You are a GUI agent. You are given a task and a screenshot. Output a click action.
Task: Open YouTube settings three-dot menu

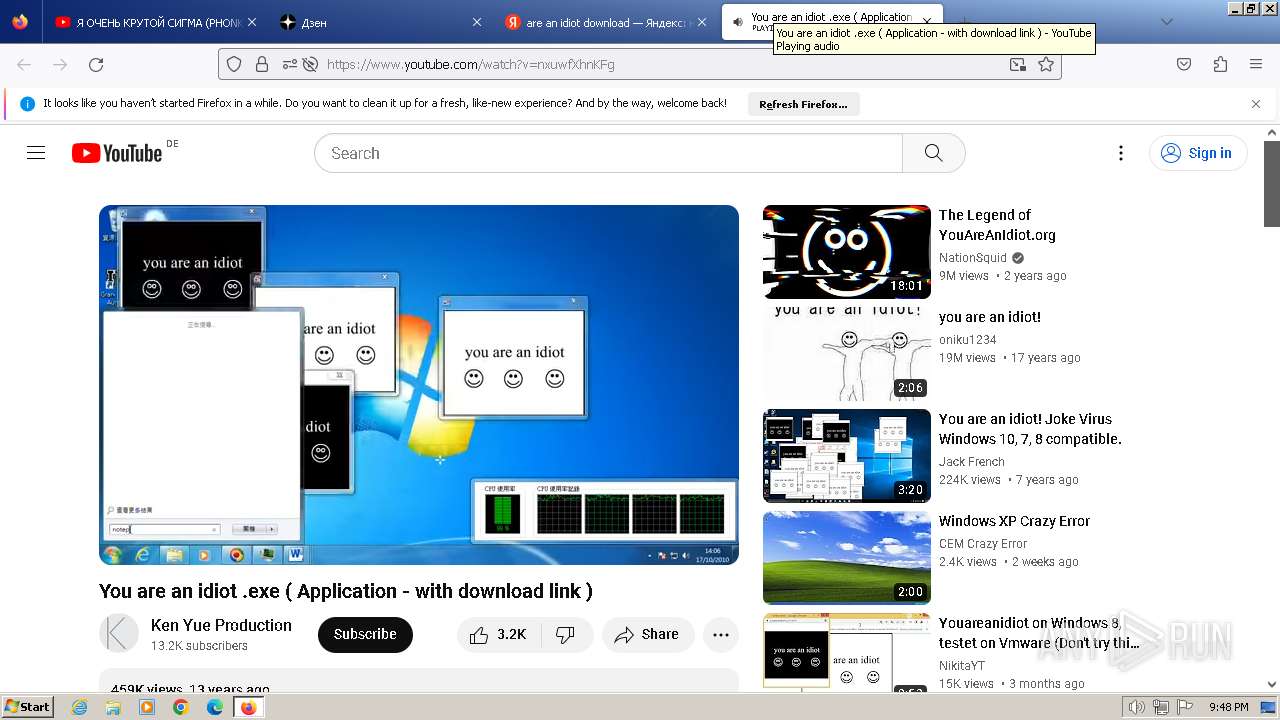1121,153
